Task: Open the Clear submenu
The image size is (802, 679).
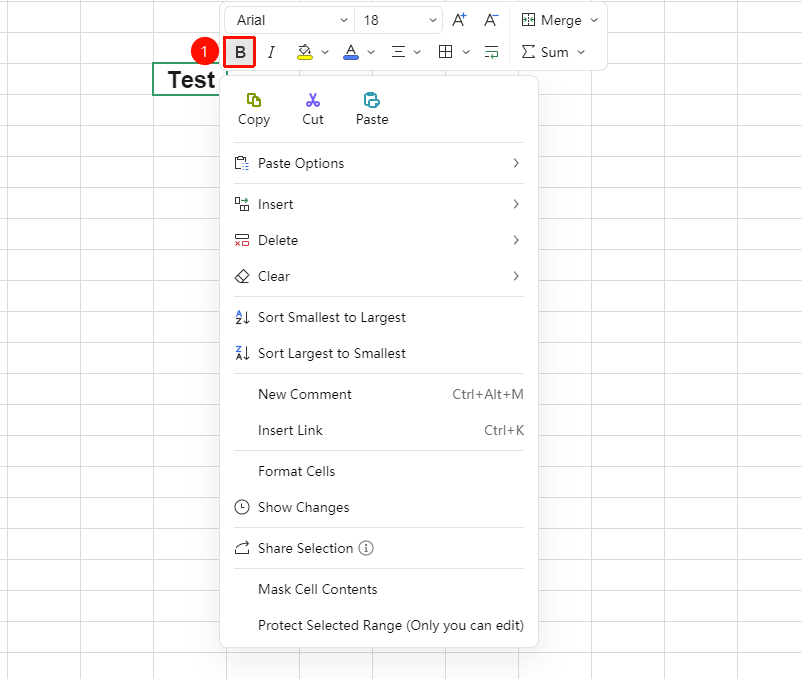Action: (x=379, y=276)
